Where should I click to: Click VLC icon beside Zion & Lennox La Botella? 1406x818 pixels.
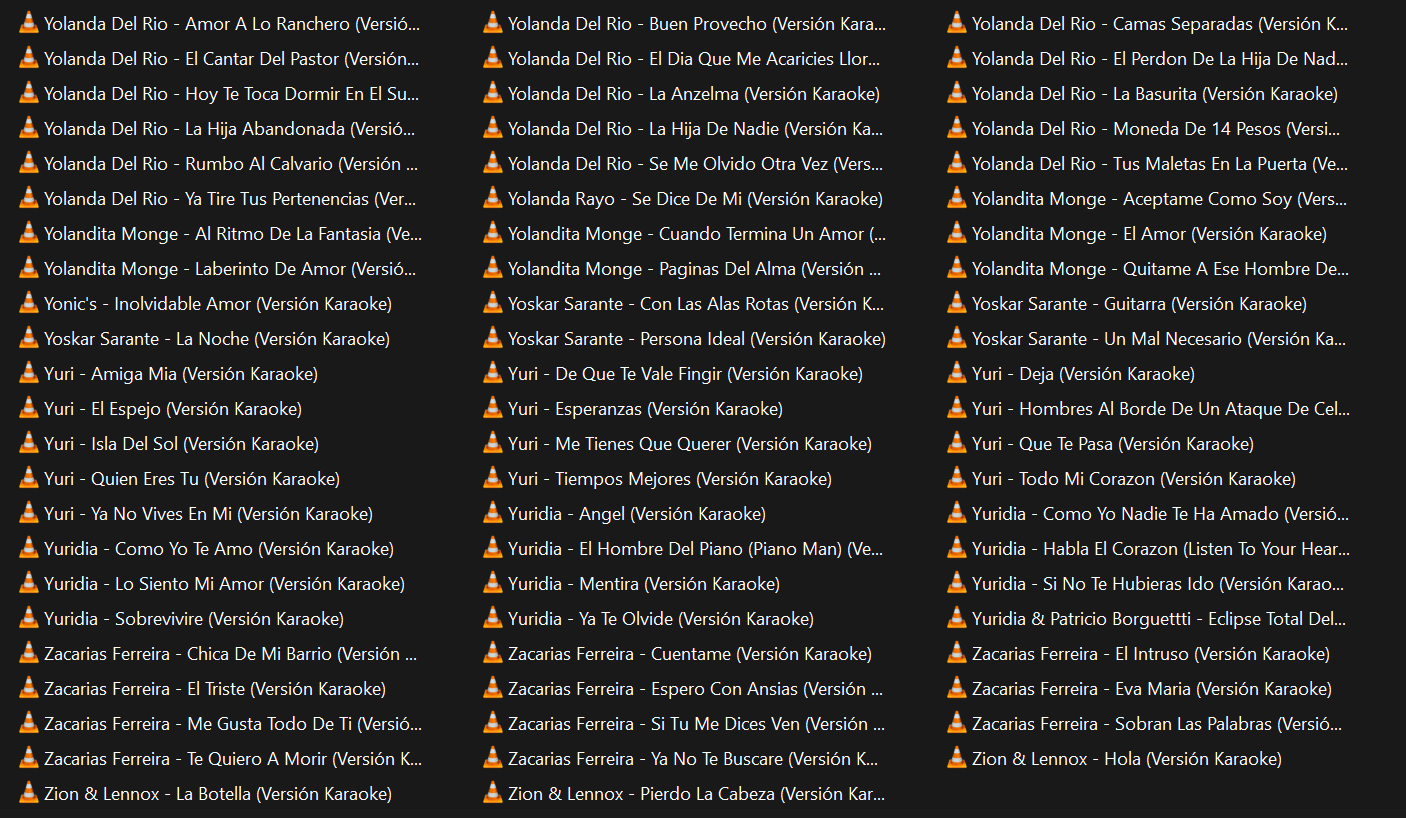(29, 793)
